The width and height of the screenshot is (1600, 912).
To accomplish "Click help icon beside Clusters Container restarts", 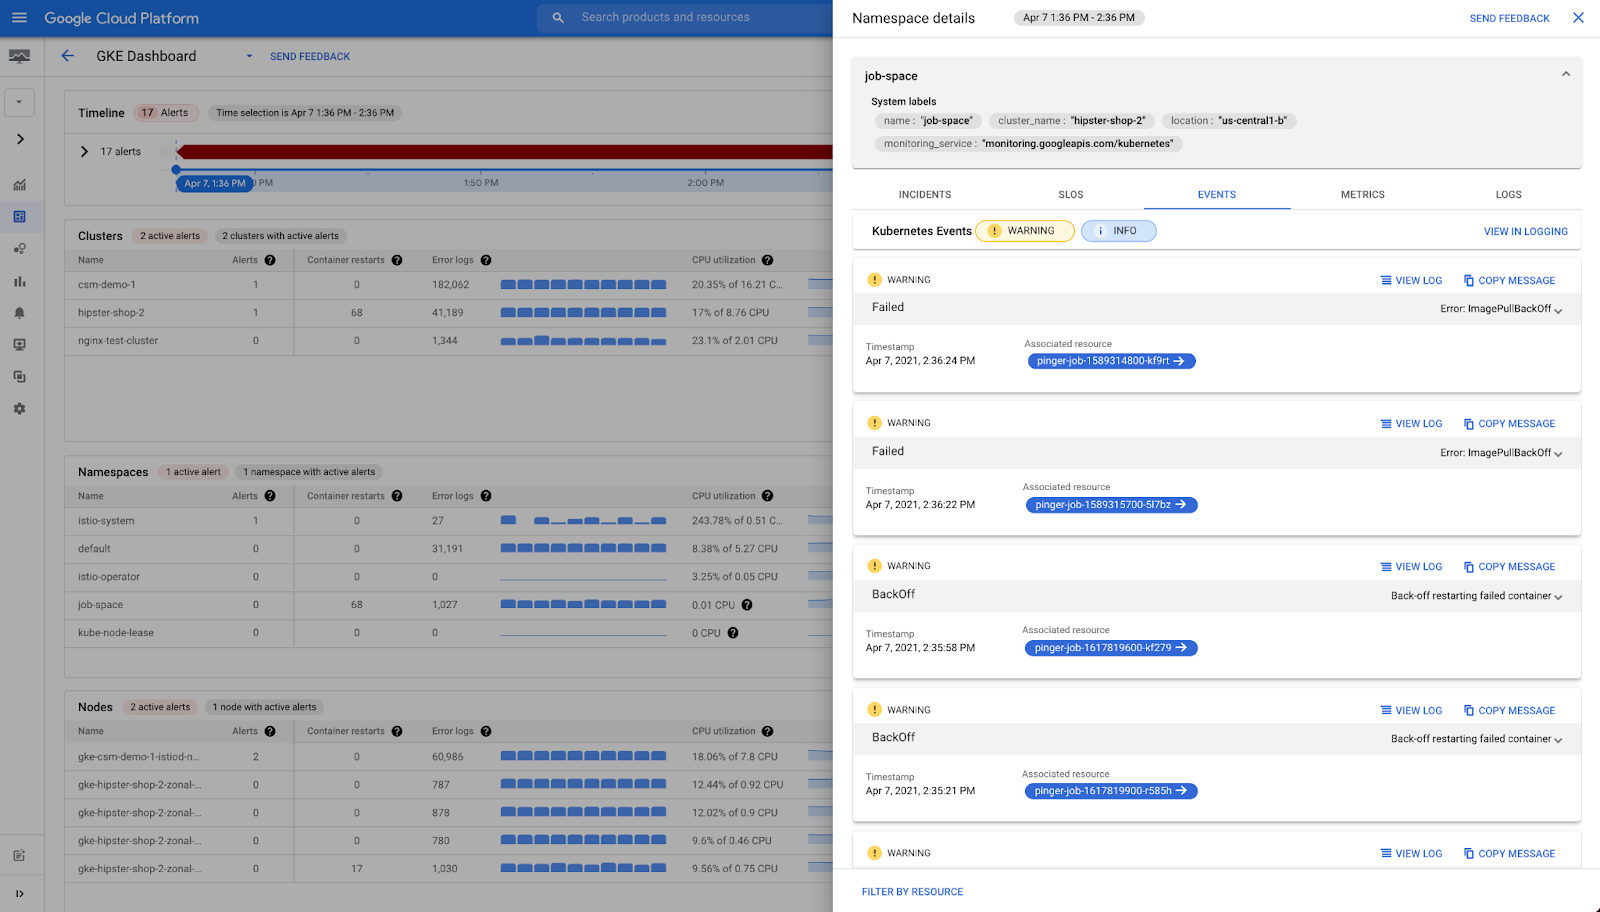I will point(397,260).
